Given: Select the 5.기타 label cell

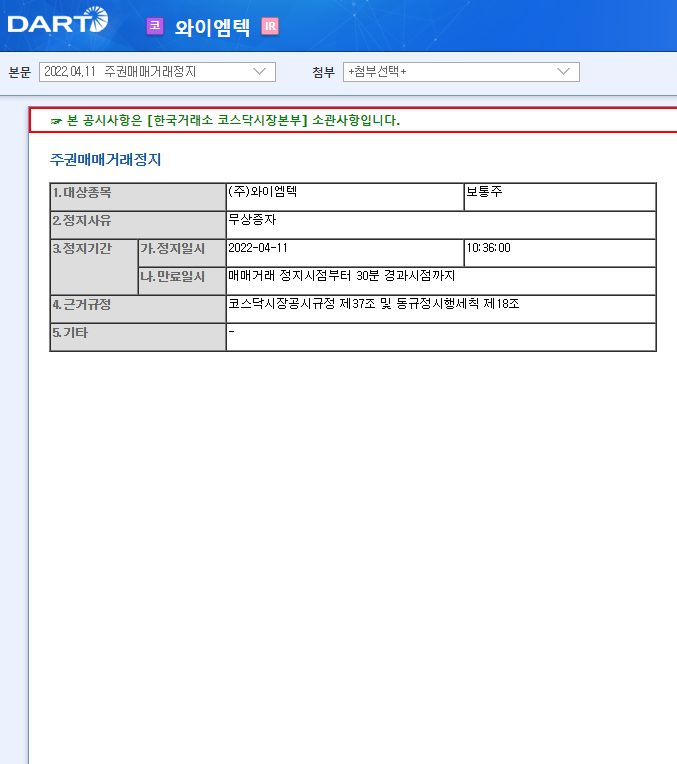Looking at the screenshot, I should [x=138, y=337].
